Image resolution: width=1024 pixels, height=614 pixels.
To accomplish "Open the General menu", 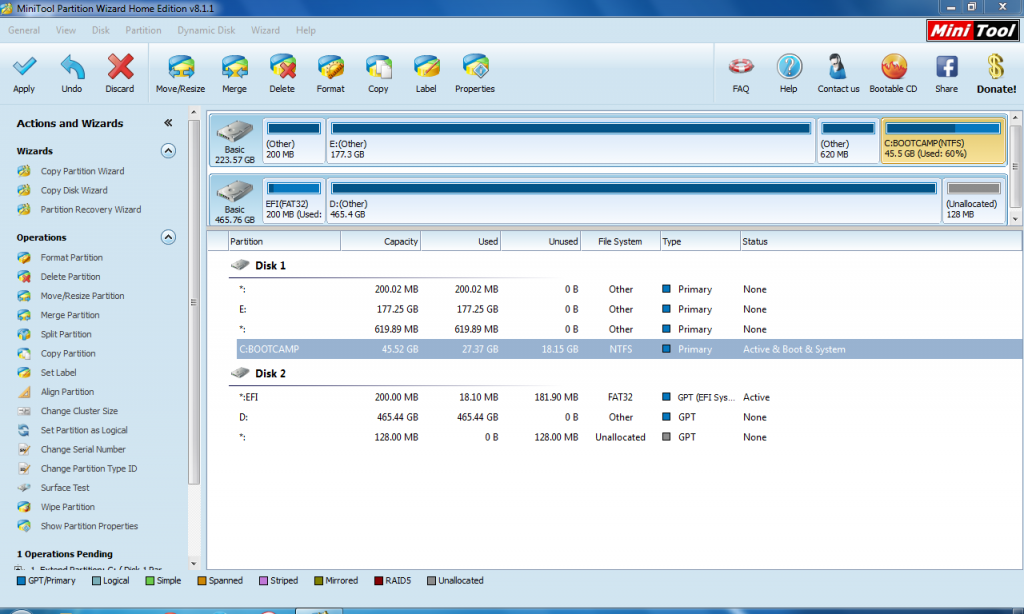I will [24, 30].
